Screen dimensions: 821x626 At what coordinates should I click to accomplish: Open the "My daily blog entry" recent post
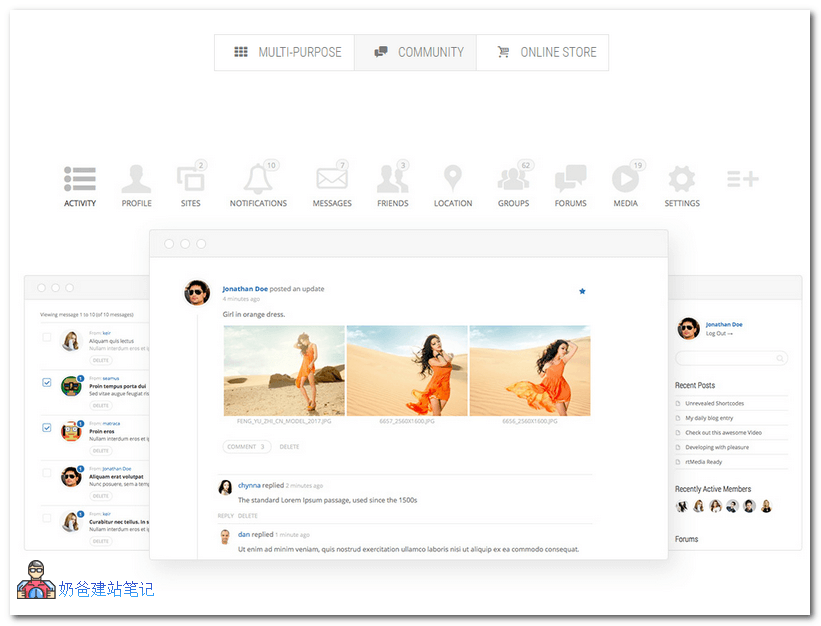(x=709, y=418)
